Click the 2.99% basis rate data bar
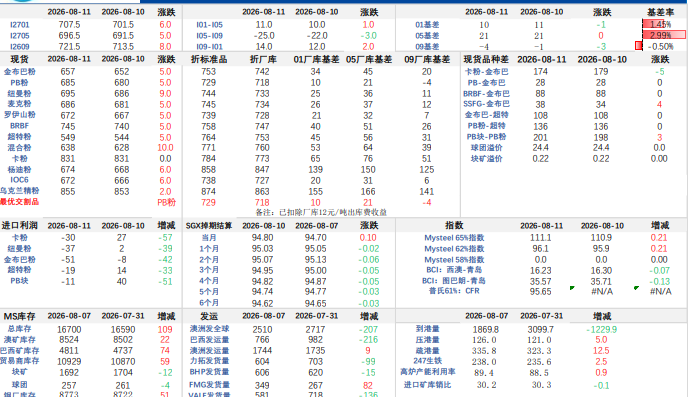 664,35
